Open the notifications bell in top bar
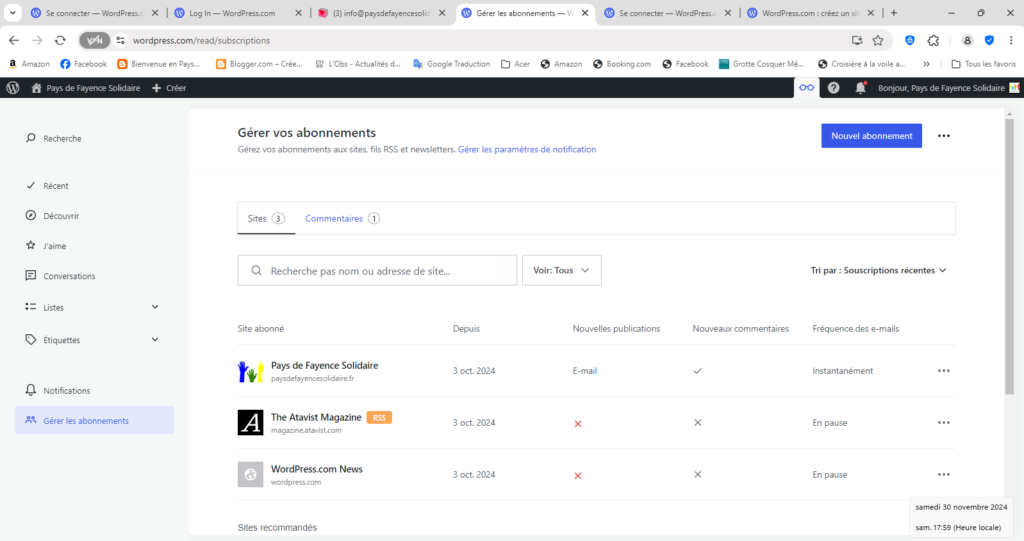This screenshot has width=1024, height=541. coord(860,88)
